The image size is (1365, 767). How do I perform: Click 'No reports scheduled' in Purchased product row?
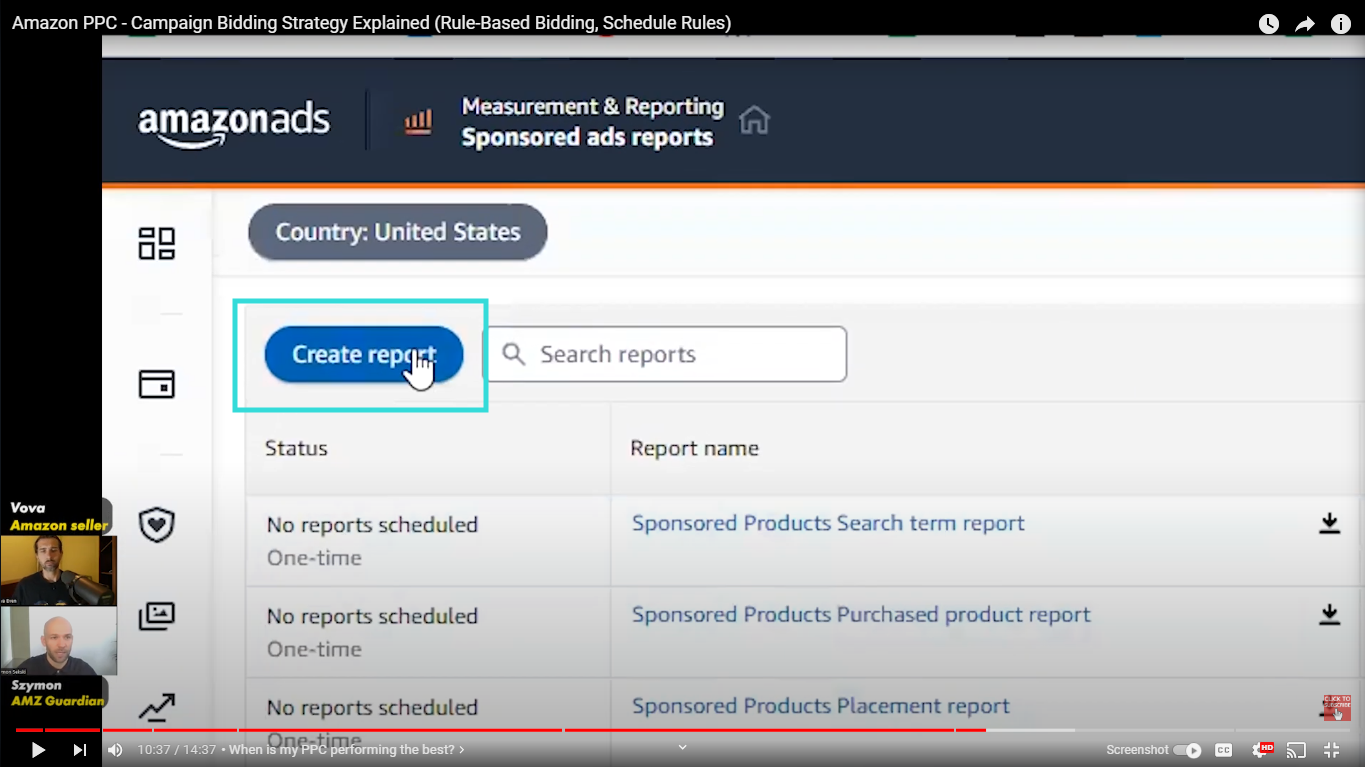tap(372, 616)
